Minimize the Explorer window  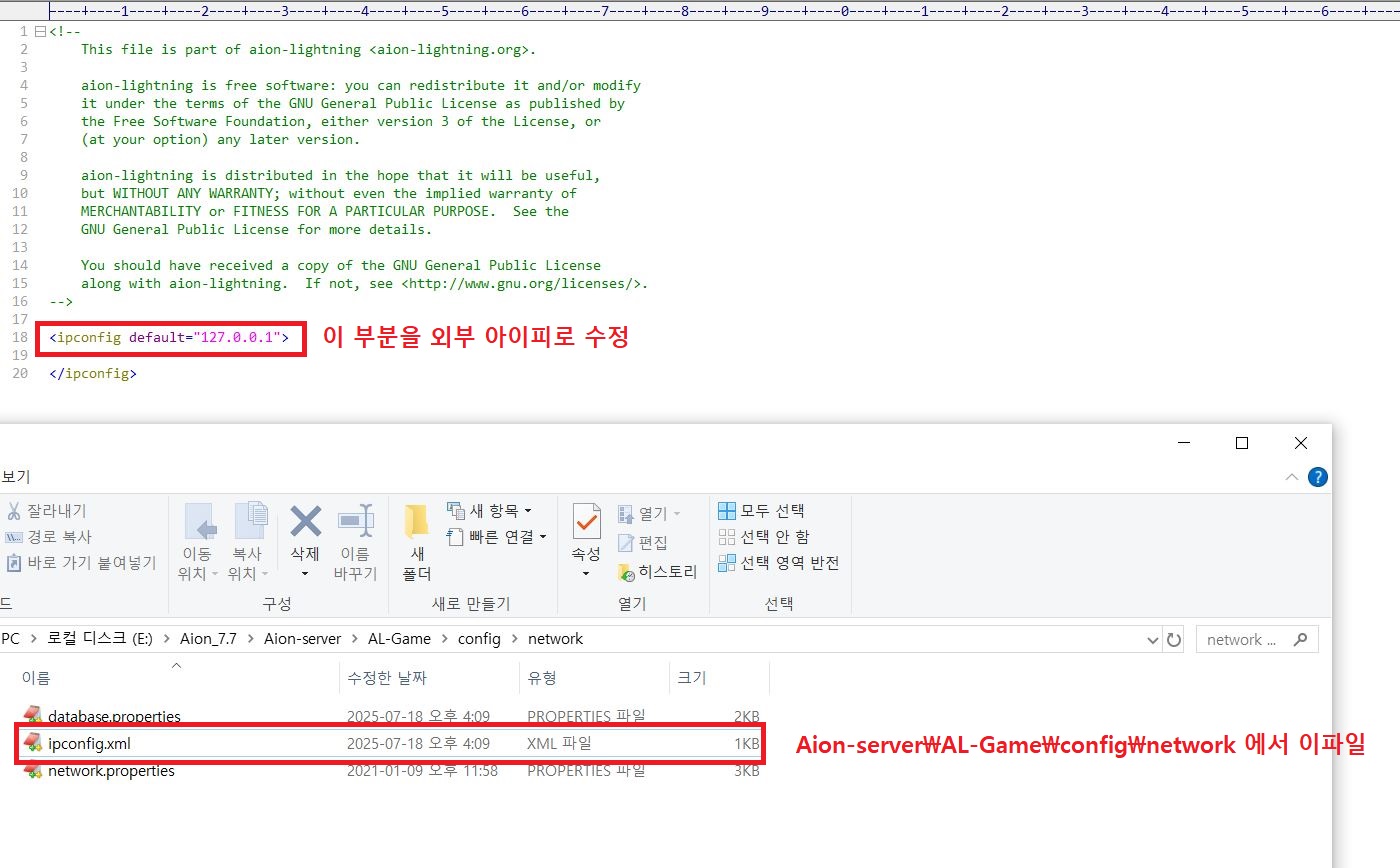[1184, 443]
